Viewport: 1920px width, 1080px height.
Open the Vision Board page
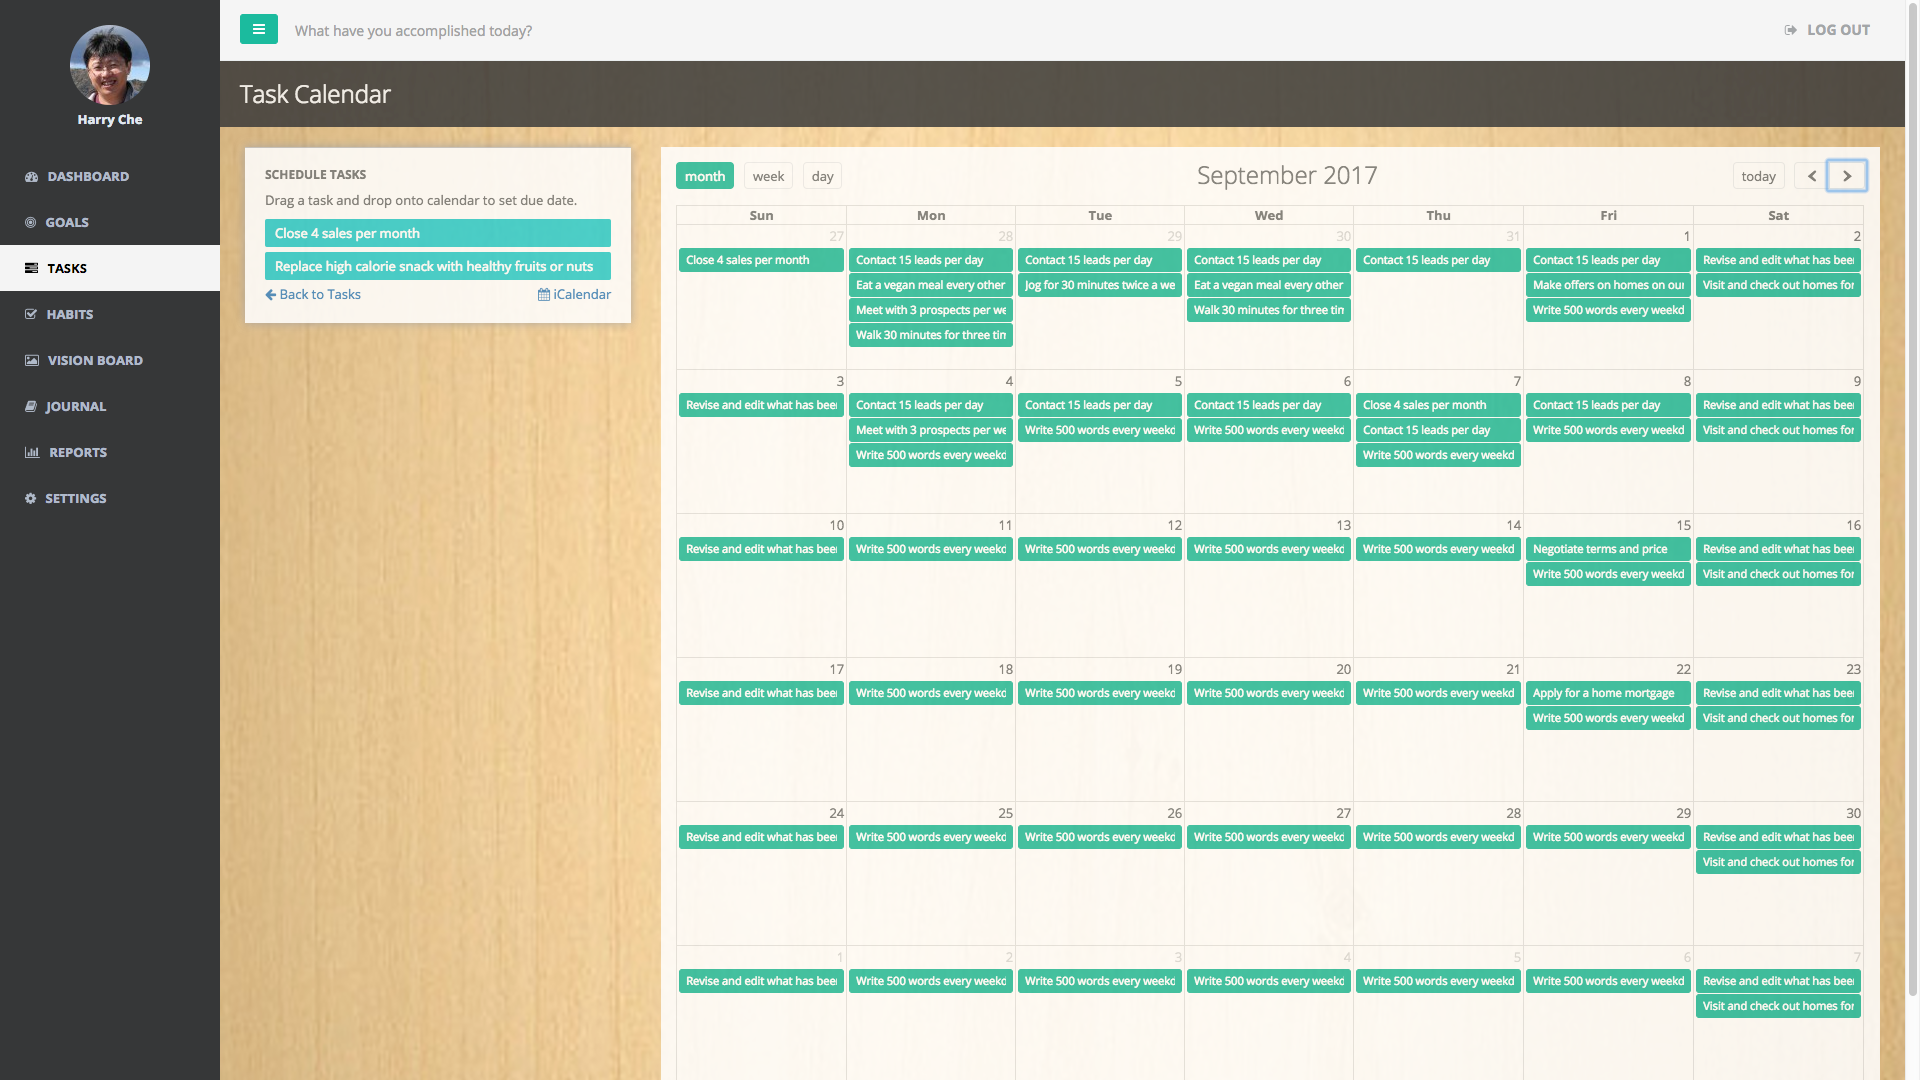click(95, 360)
